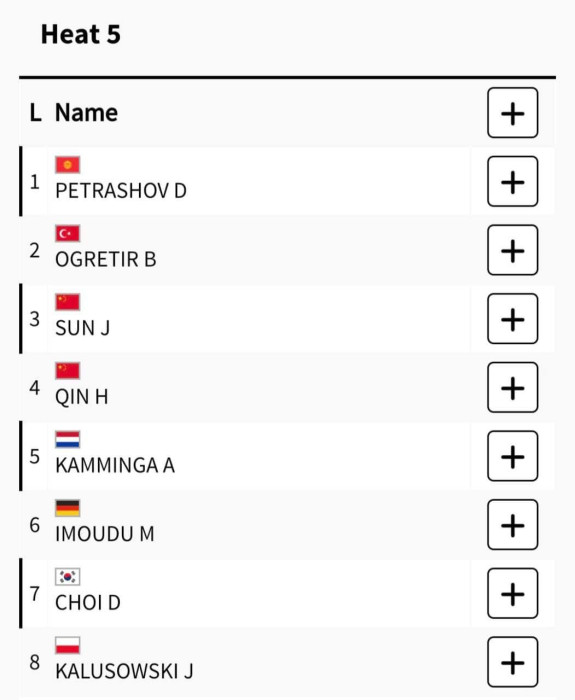This screenshot has height=700, width=575.
Task: Show details for KAMMINGA A
Action: tap(512, 456)
